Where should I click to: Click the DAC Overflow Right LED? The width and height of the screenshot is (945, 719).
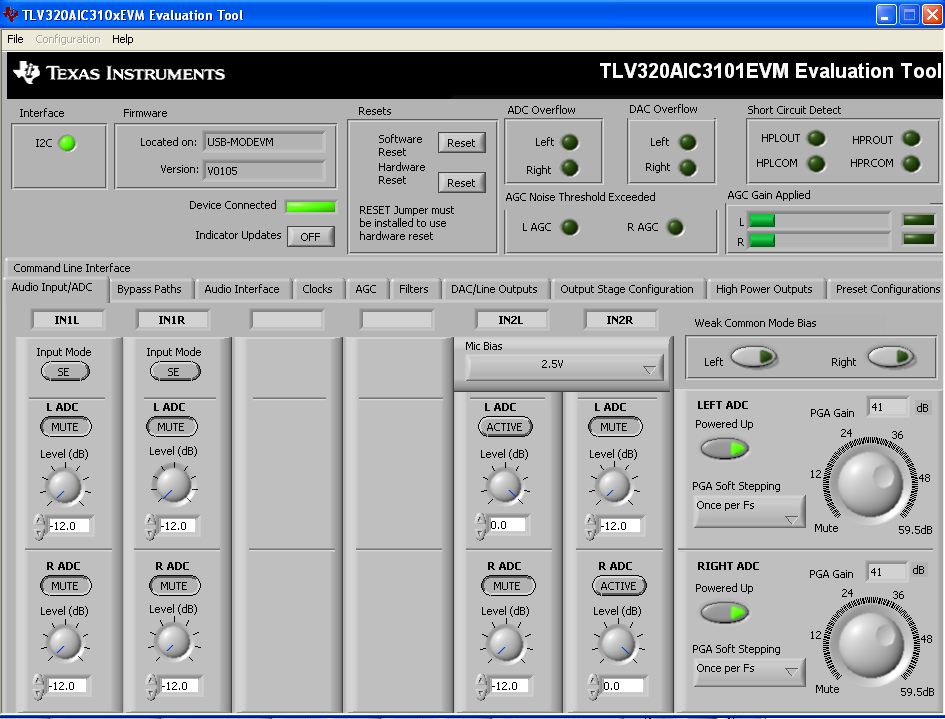pos(687,167)
